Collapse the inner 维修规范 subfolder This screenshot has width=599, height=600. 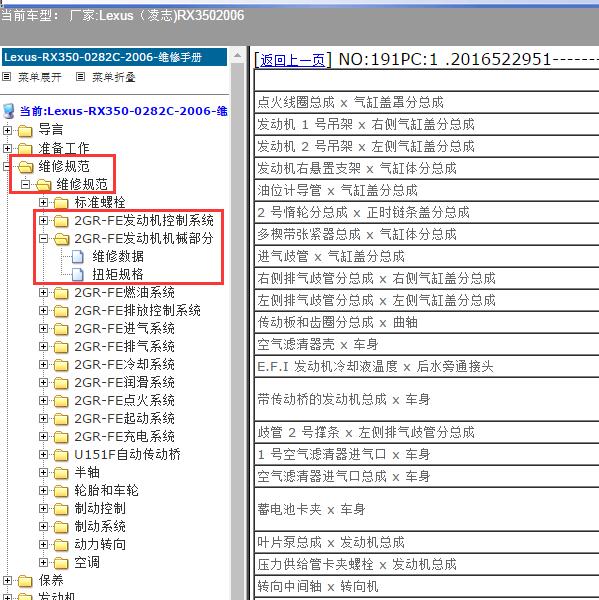coord(26,184)
